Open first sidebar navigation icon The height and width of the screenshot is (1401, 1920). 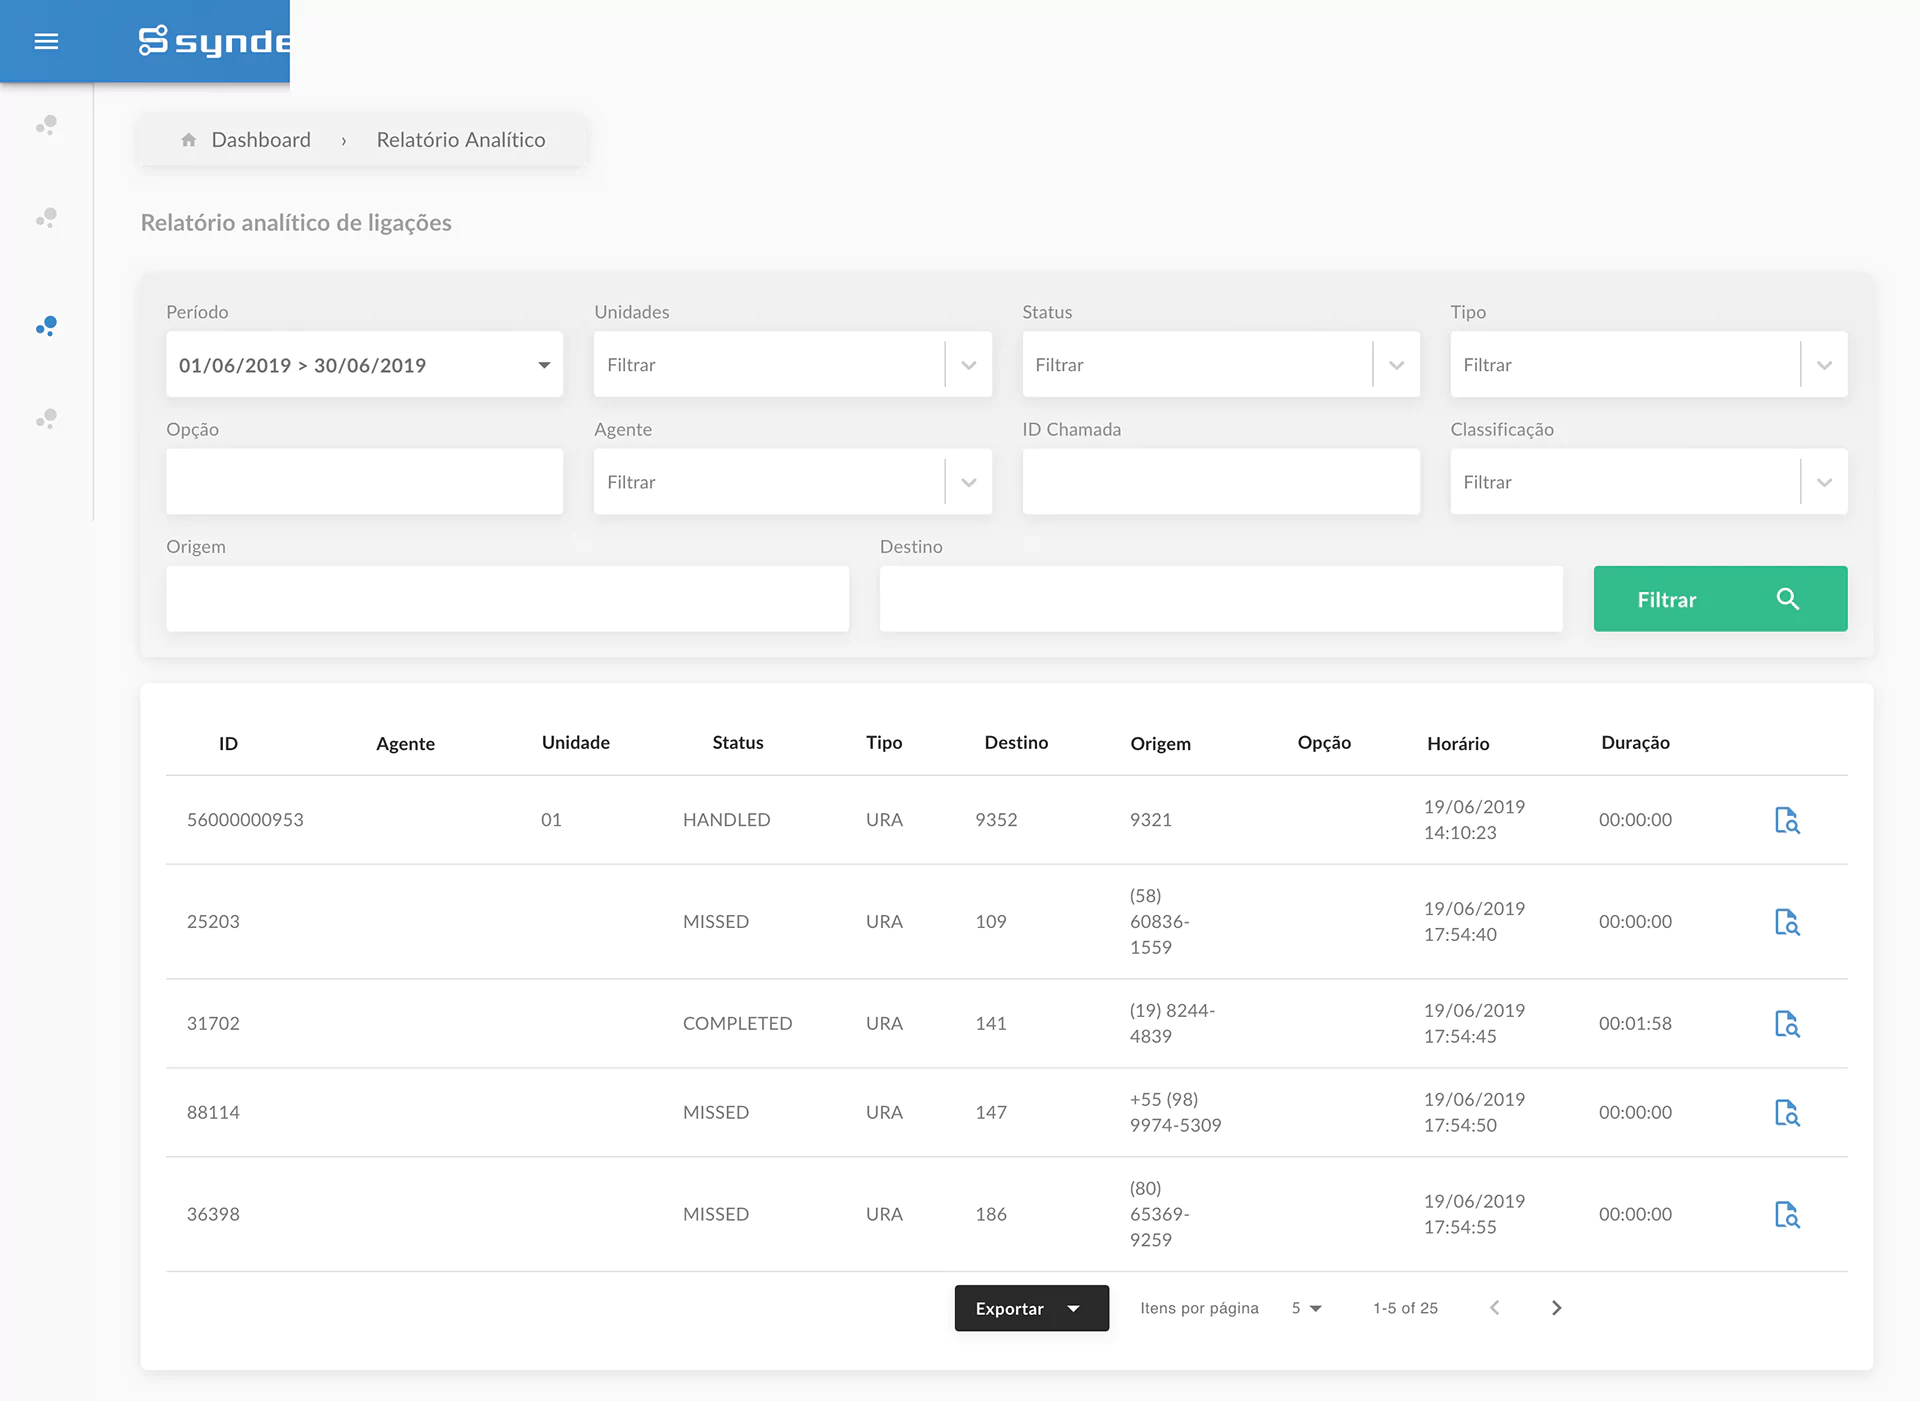[46, 126]
